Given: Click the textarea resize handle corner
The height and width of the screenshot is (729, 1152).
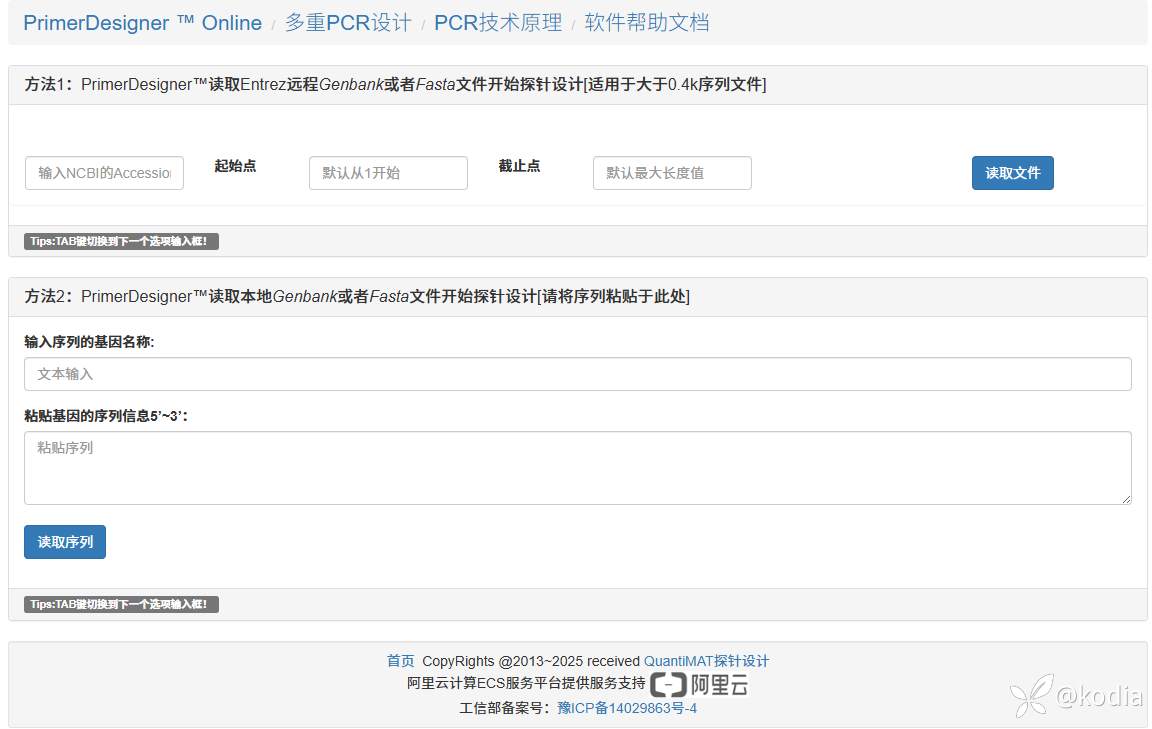Looking at the screenshot, I should click(x=1126, y=499).
